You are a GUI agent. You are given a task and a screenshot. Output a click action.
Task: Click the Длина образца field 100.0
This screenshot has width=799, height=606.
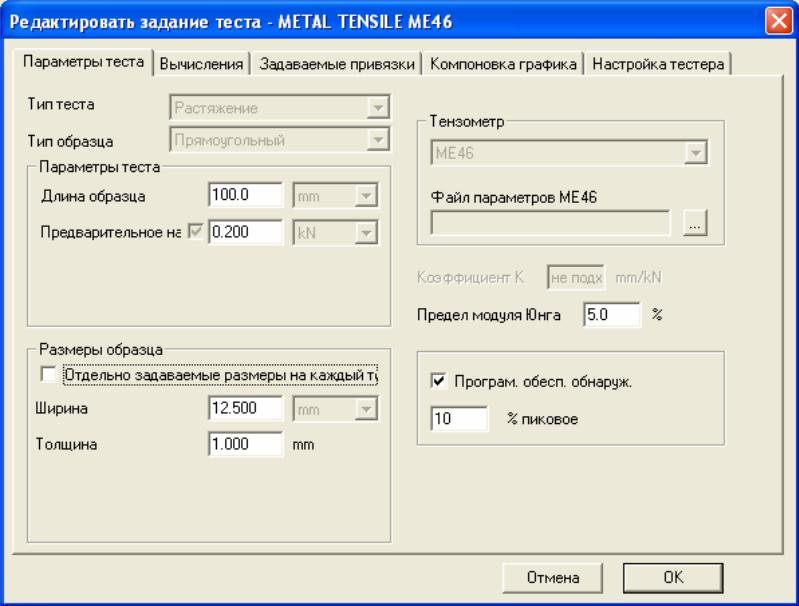[x=245, y=195]
